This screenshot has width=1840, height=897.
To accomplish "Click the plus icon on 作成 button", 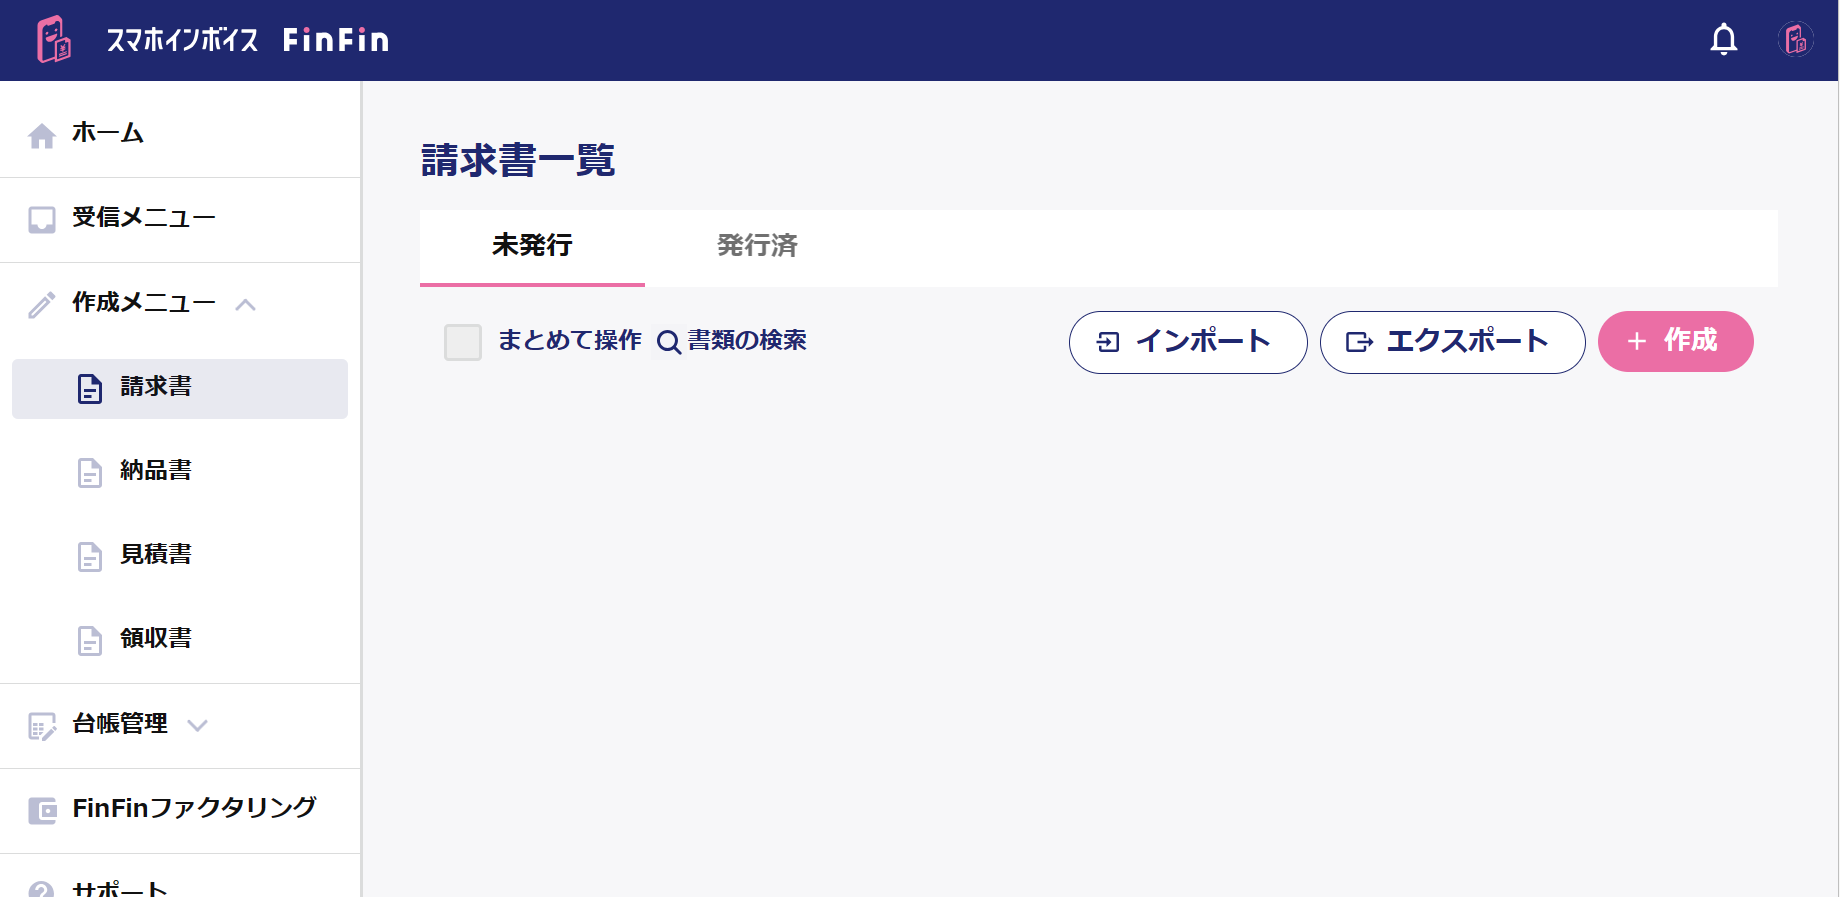I will [1637, 342].
